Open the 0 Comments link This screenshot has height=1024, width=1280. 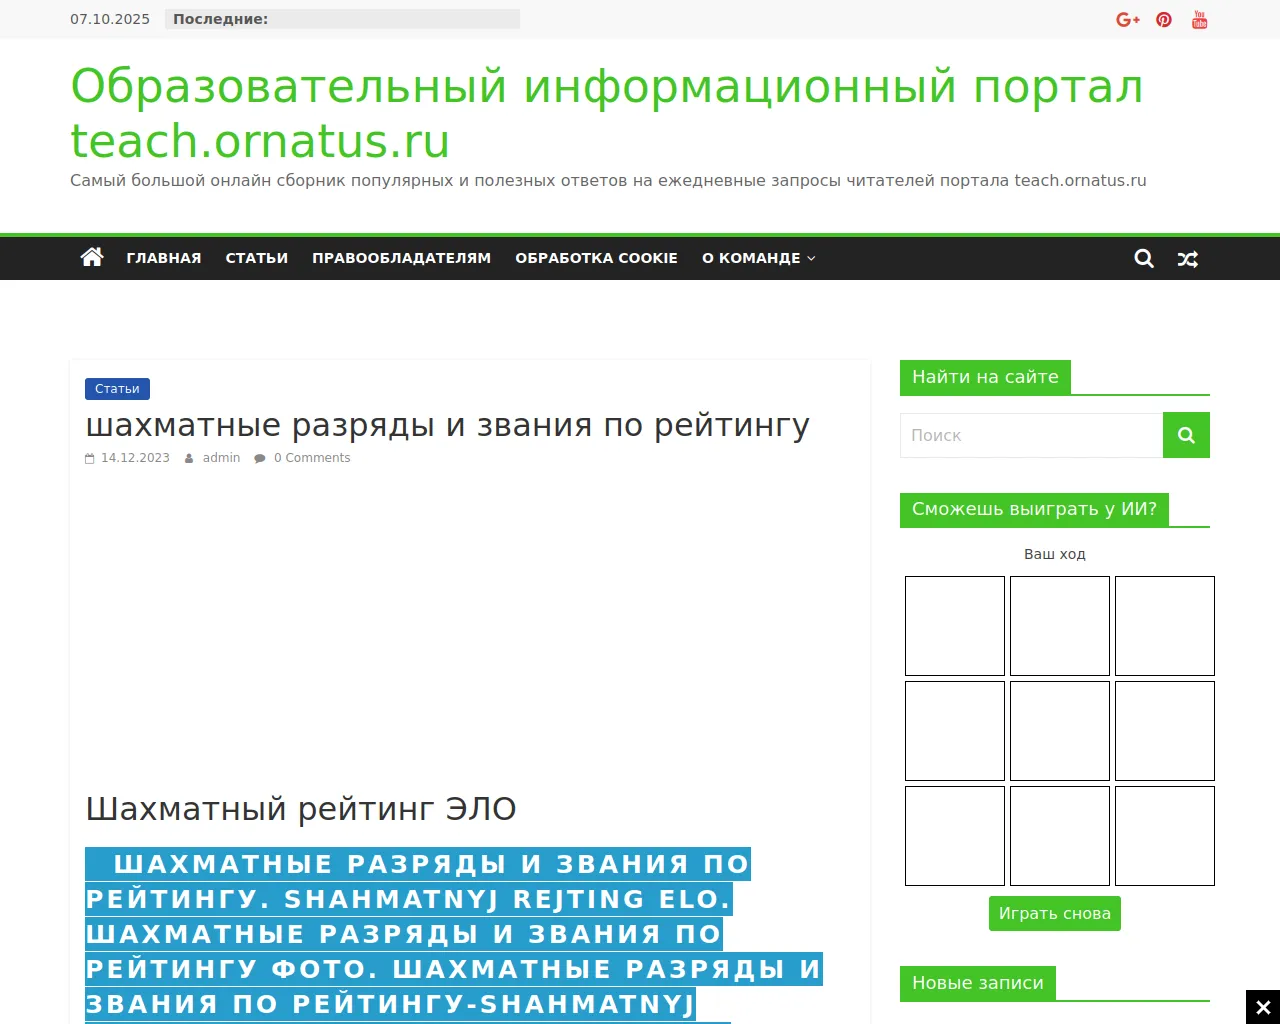click(312, 458)
